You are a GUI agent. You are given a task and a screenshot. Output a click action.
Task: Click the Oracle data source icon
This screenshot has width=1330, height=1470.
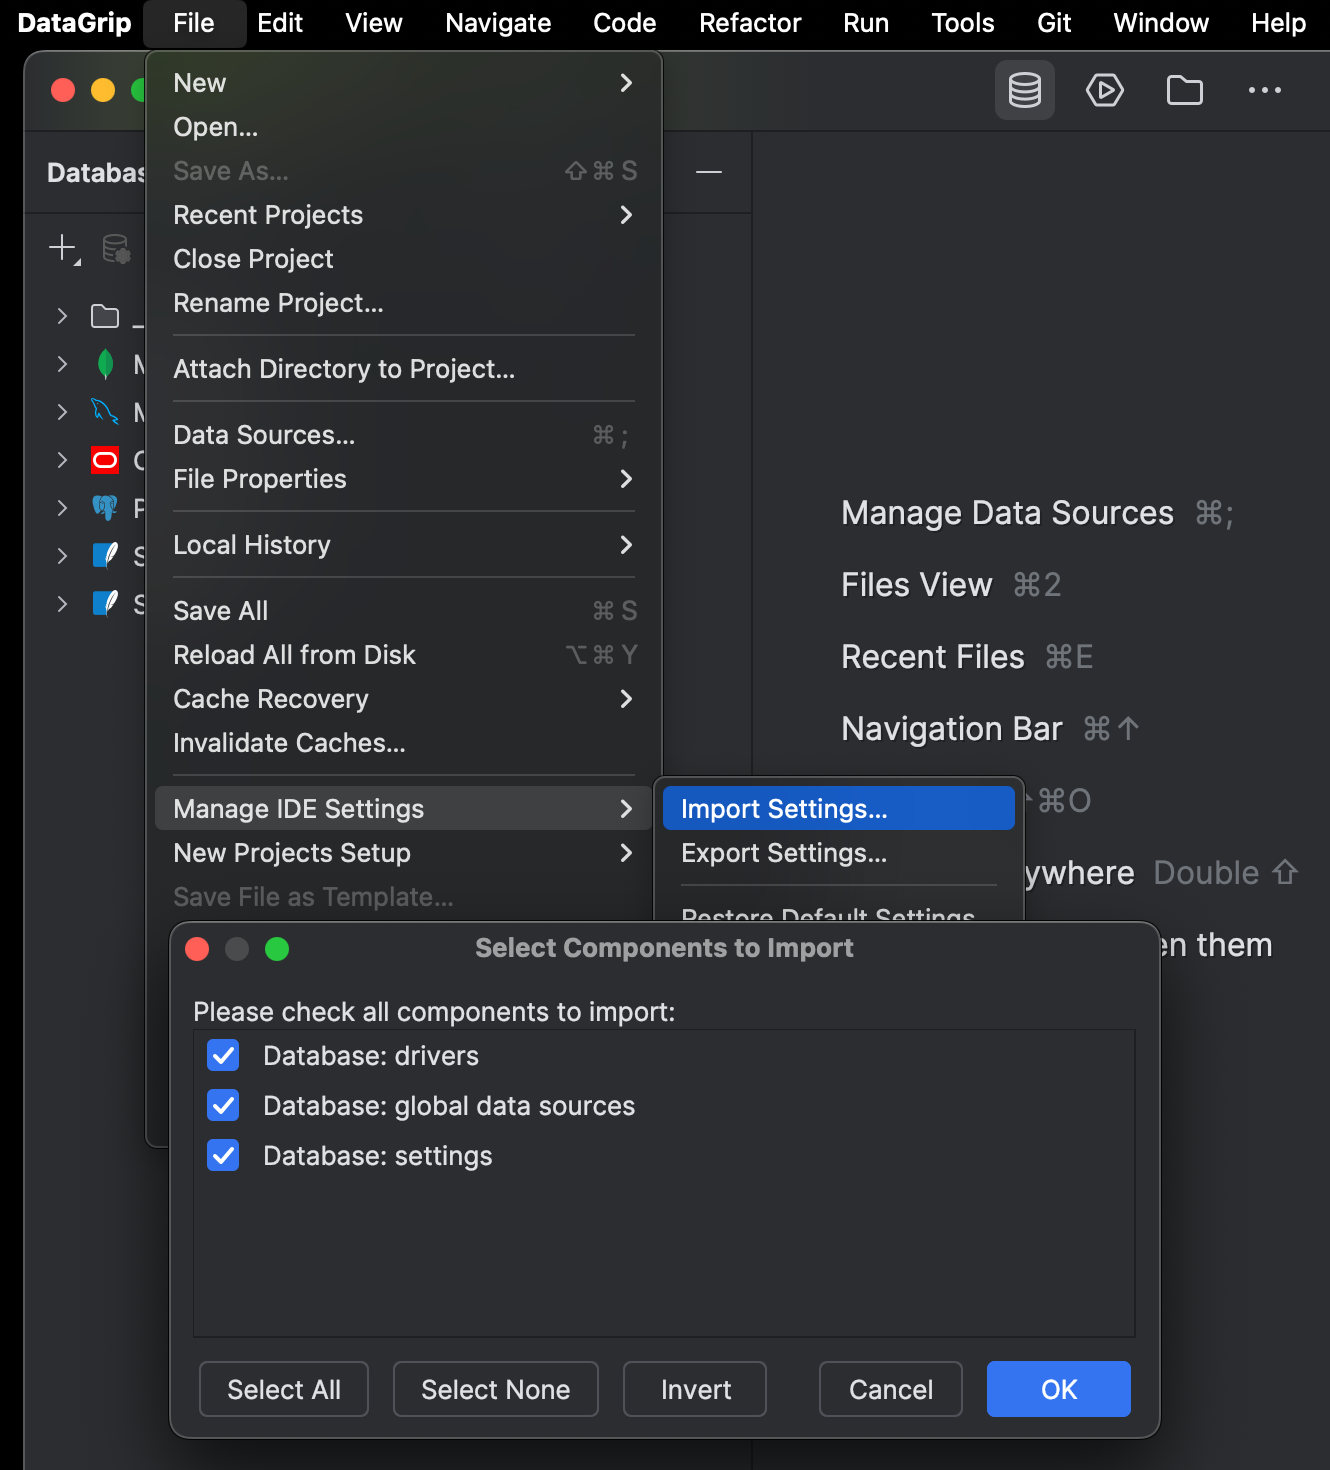(105, 460)
